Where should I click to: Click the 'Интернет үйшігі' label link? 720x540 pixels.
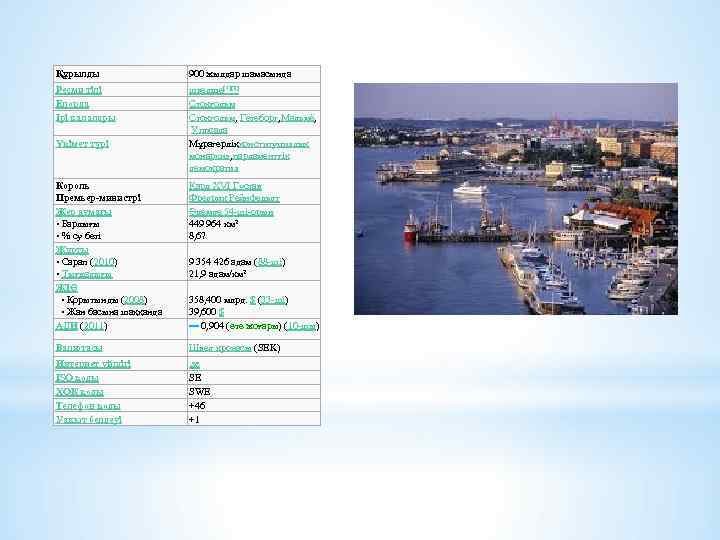93,364
